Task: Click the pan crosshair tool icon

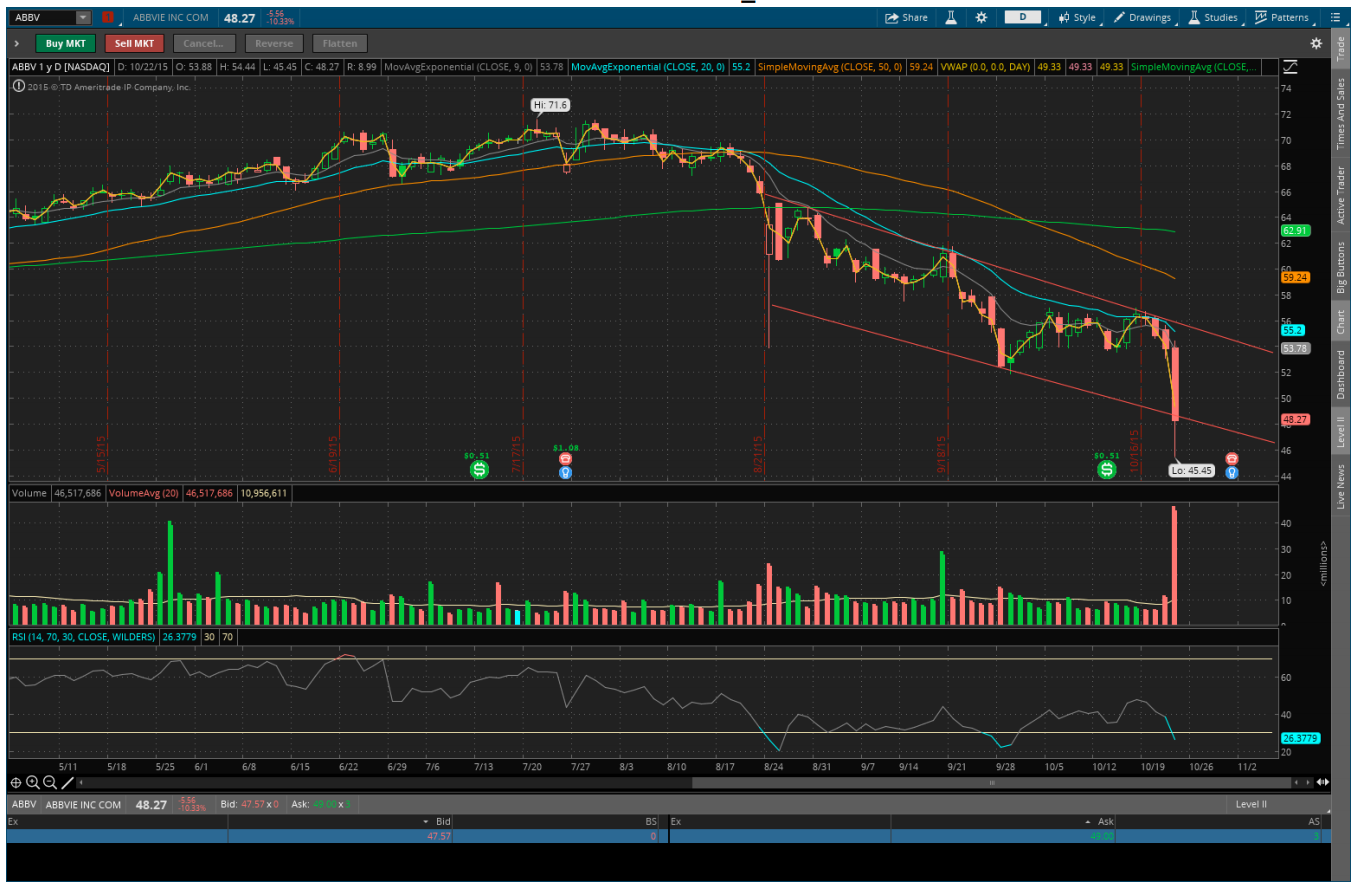Action: (x=16, y=782)
